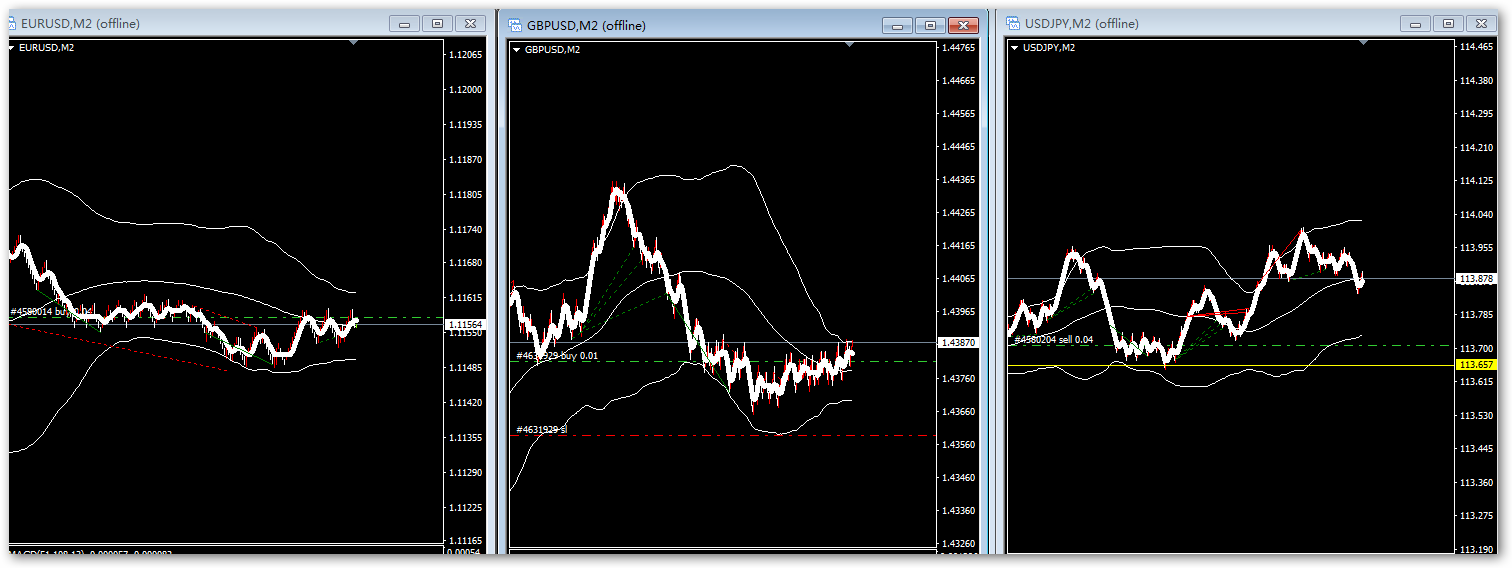Restore the EURUSD,M2 chart window
The width and height of the screenshot is (1512, 568).
437,23
